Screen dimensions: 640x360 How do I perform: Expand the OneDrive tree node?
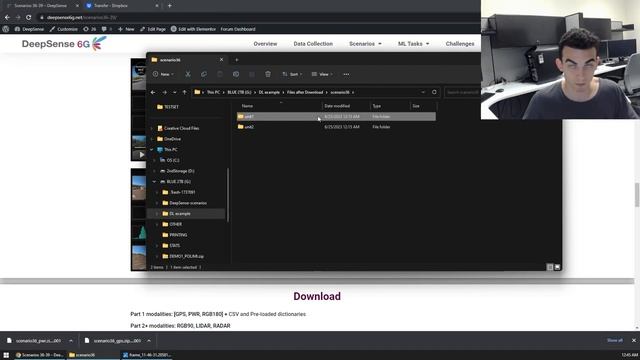(x=152, y=139)
